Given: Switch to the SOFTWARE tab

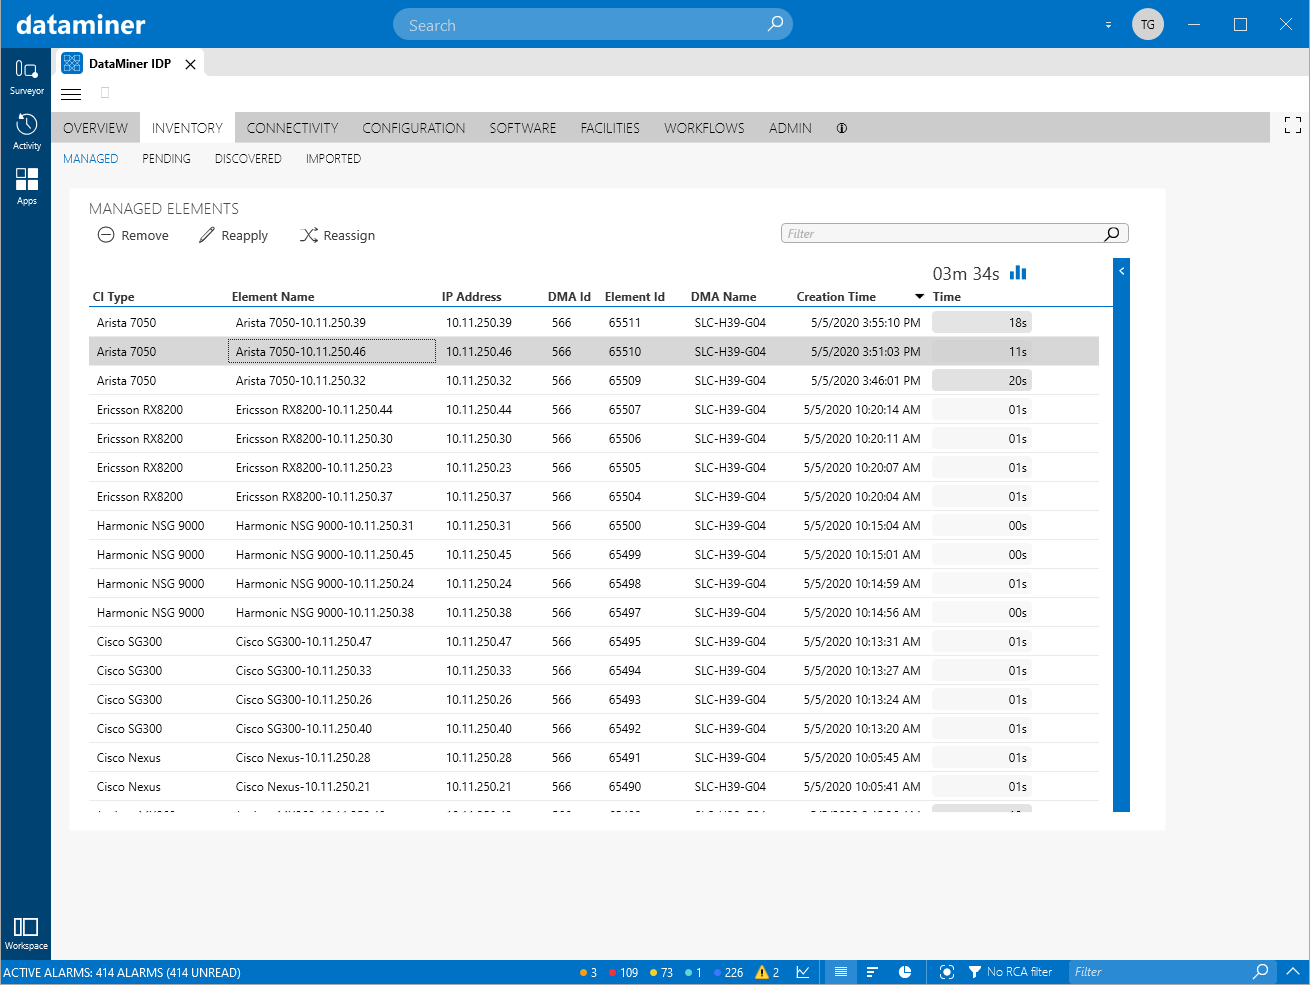Looking at the screenshot, I should [523, 128].
